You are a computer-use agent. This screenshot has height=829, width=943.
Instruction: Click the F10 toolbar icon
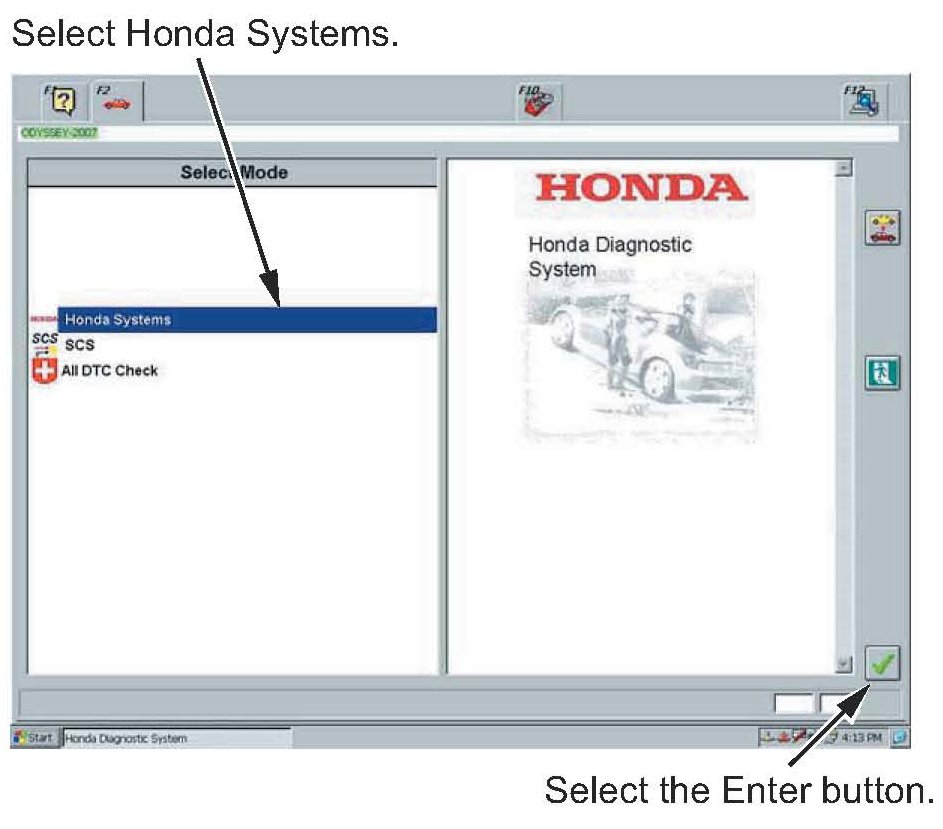[x=539, y=100]
